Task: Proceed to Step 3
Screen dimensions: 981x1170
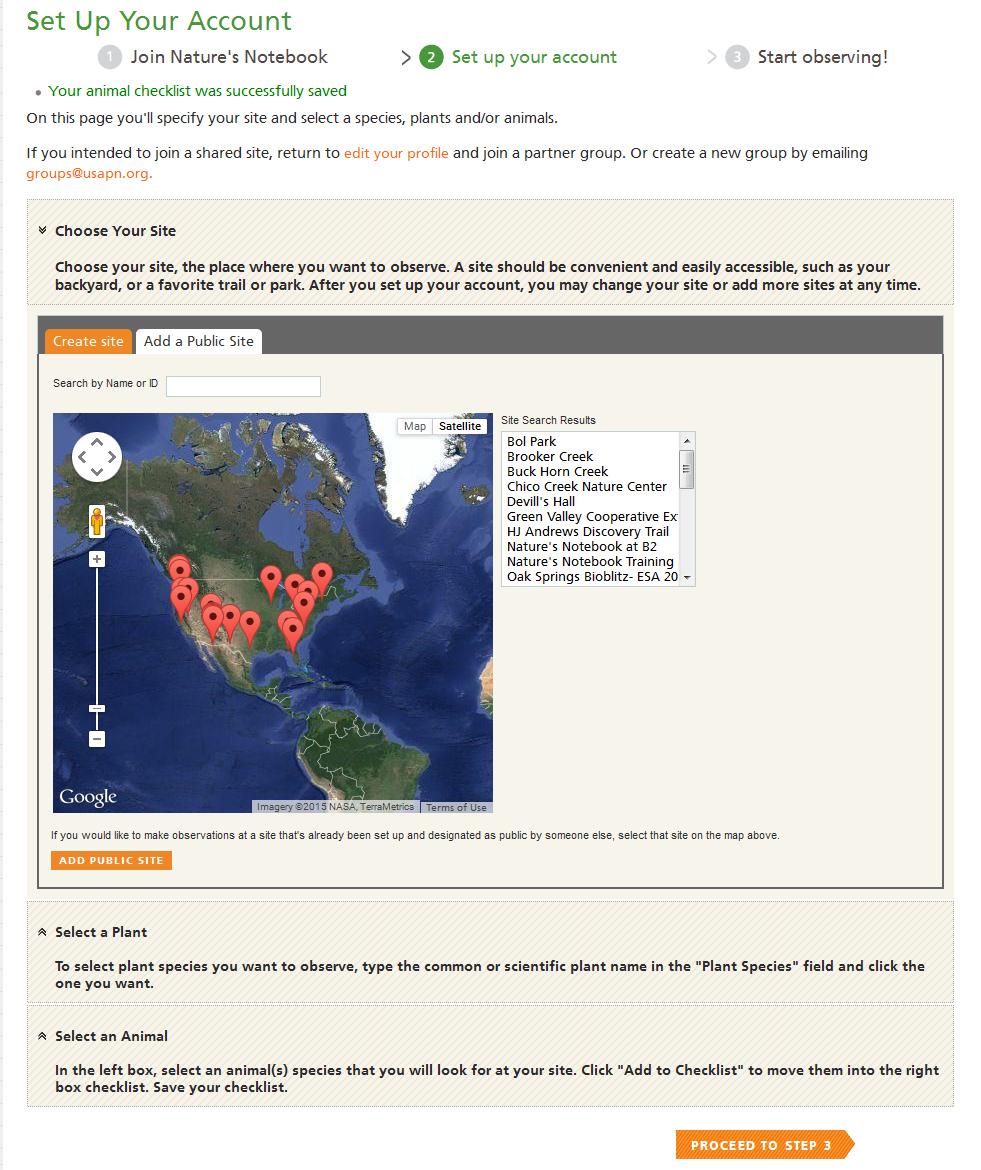Action: [x=764, y=1145]
